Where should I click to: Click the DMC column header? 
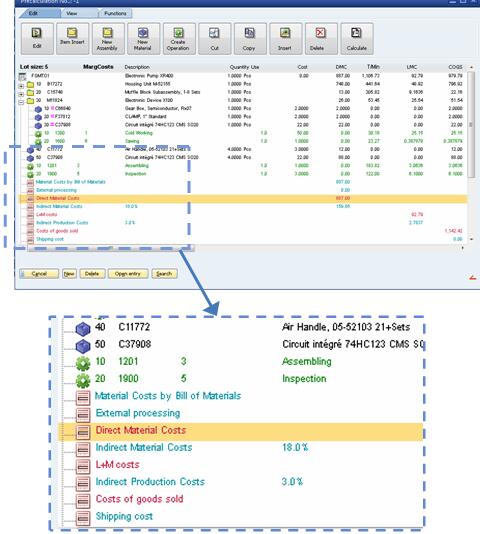341,67
